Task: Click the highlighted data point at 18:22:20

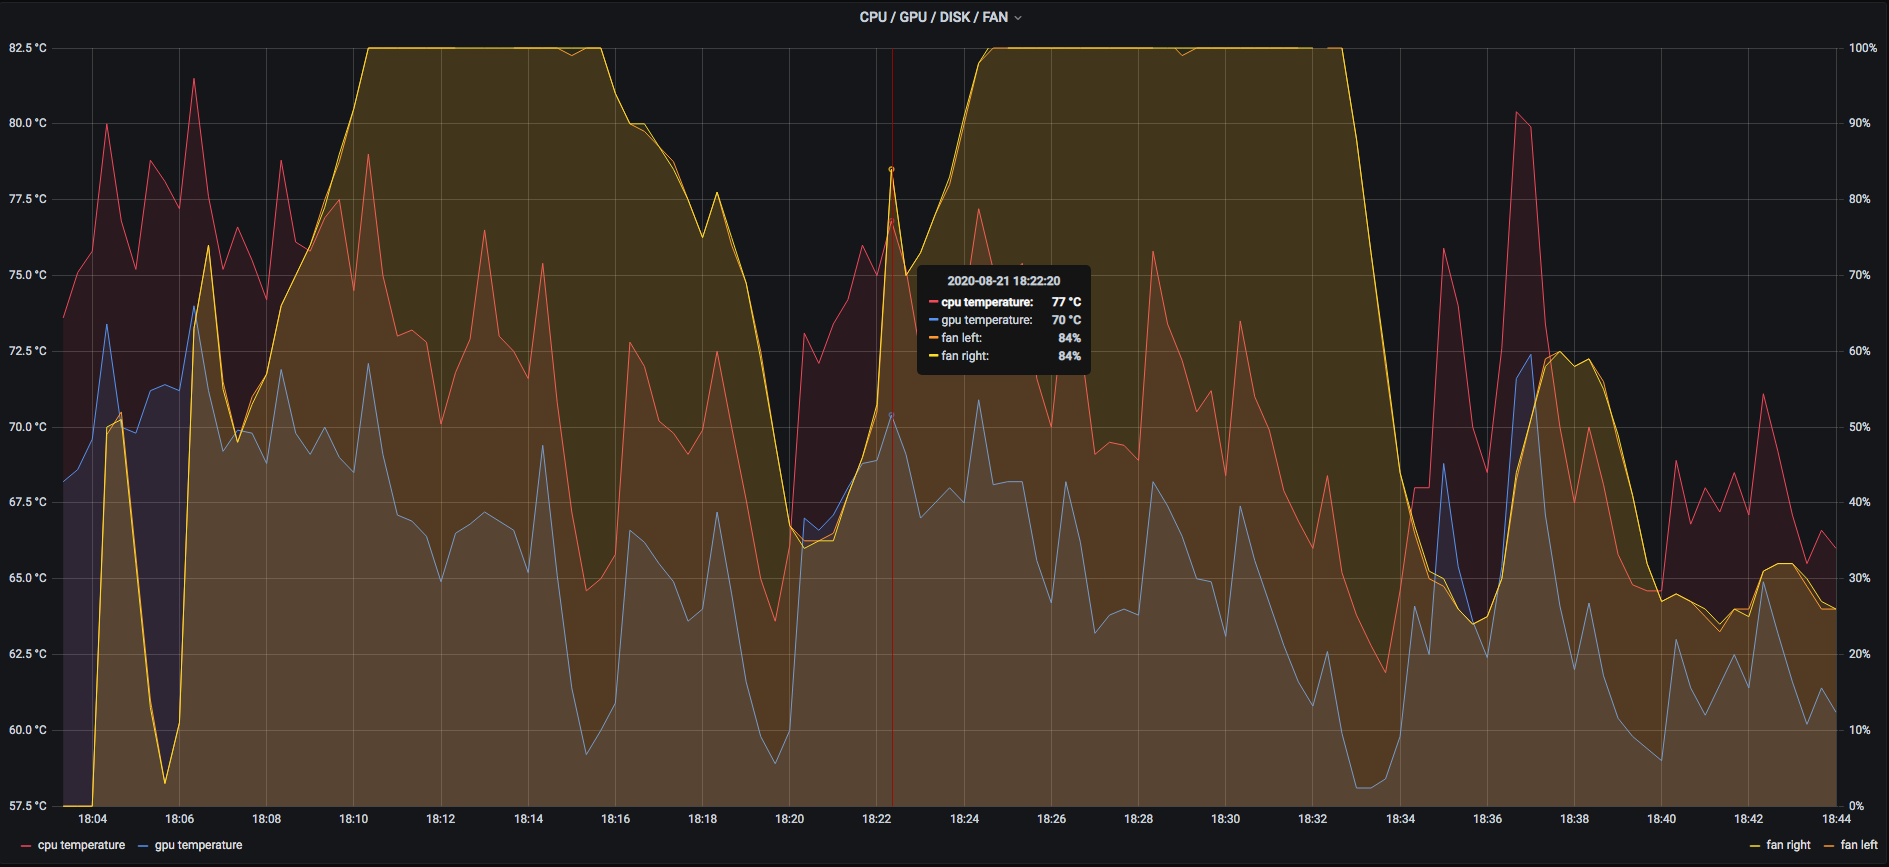Action: 891,169
